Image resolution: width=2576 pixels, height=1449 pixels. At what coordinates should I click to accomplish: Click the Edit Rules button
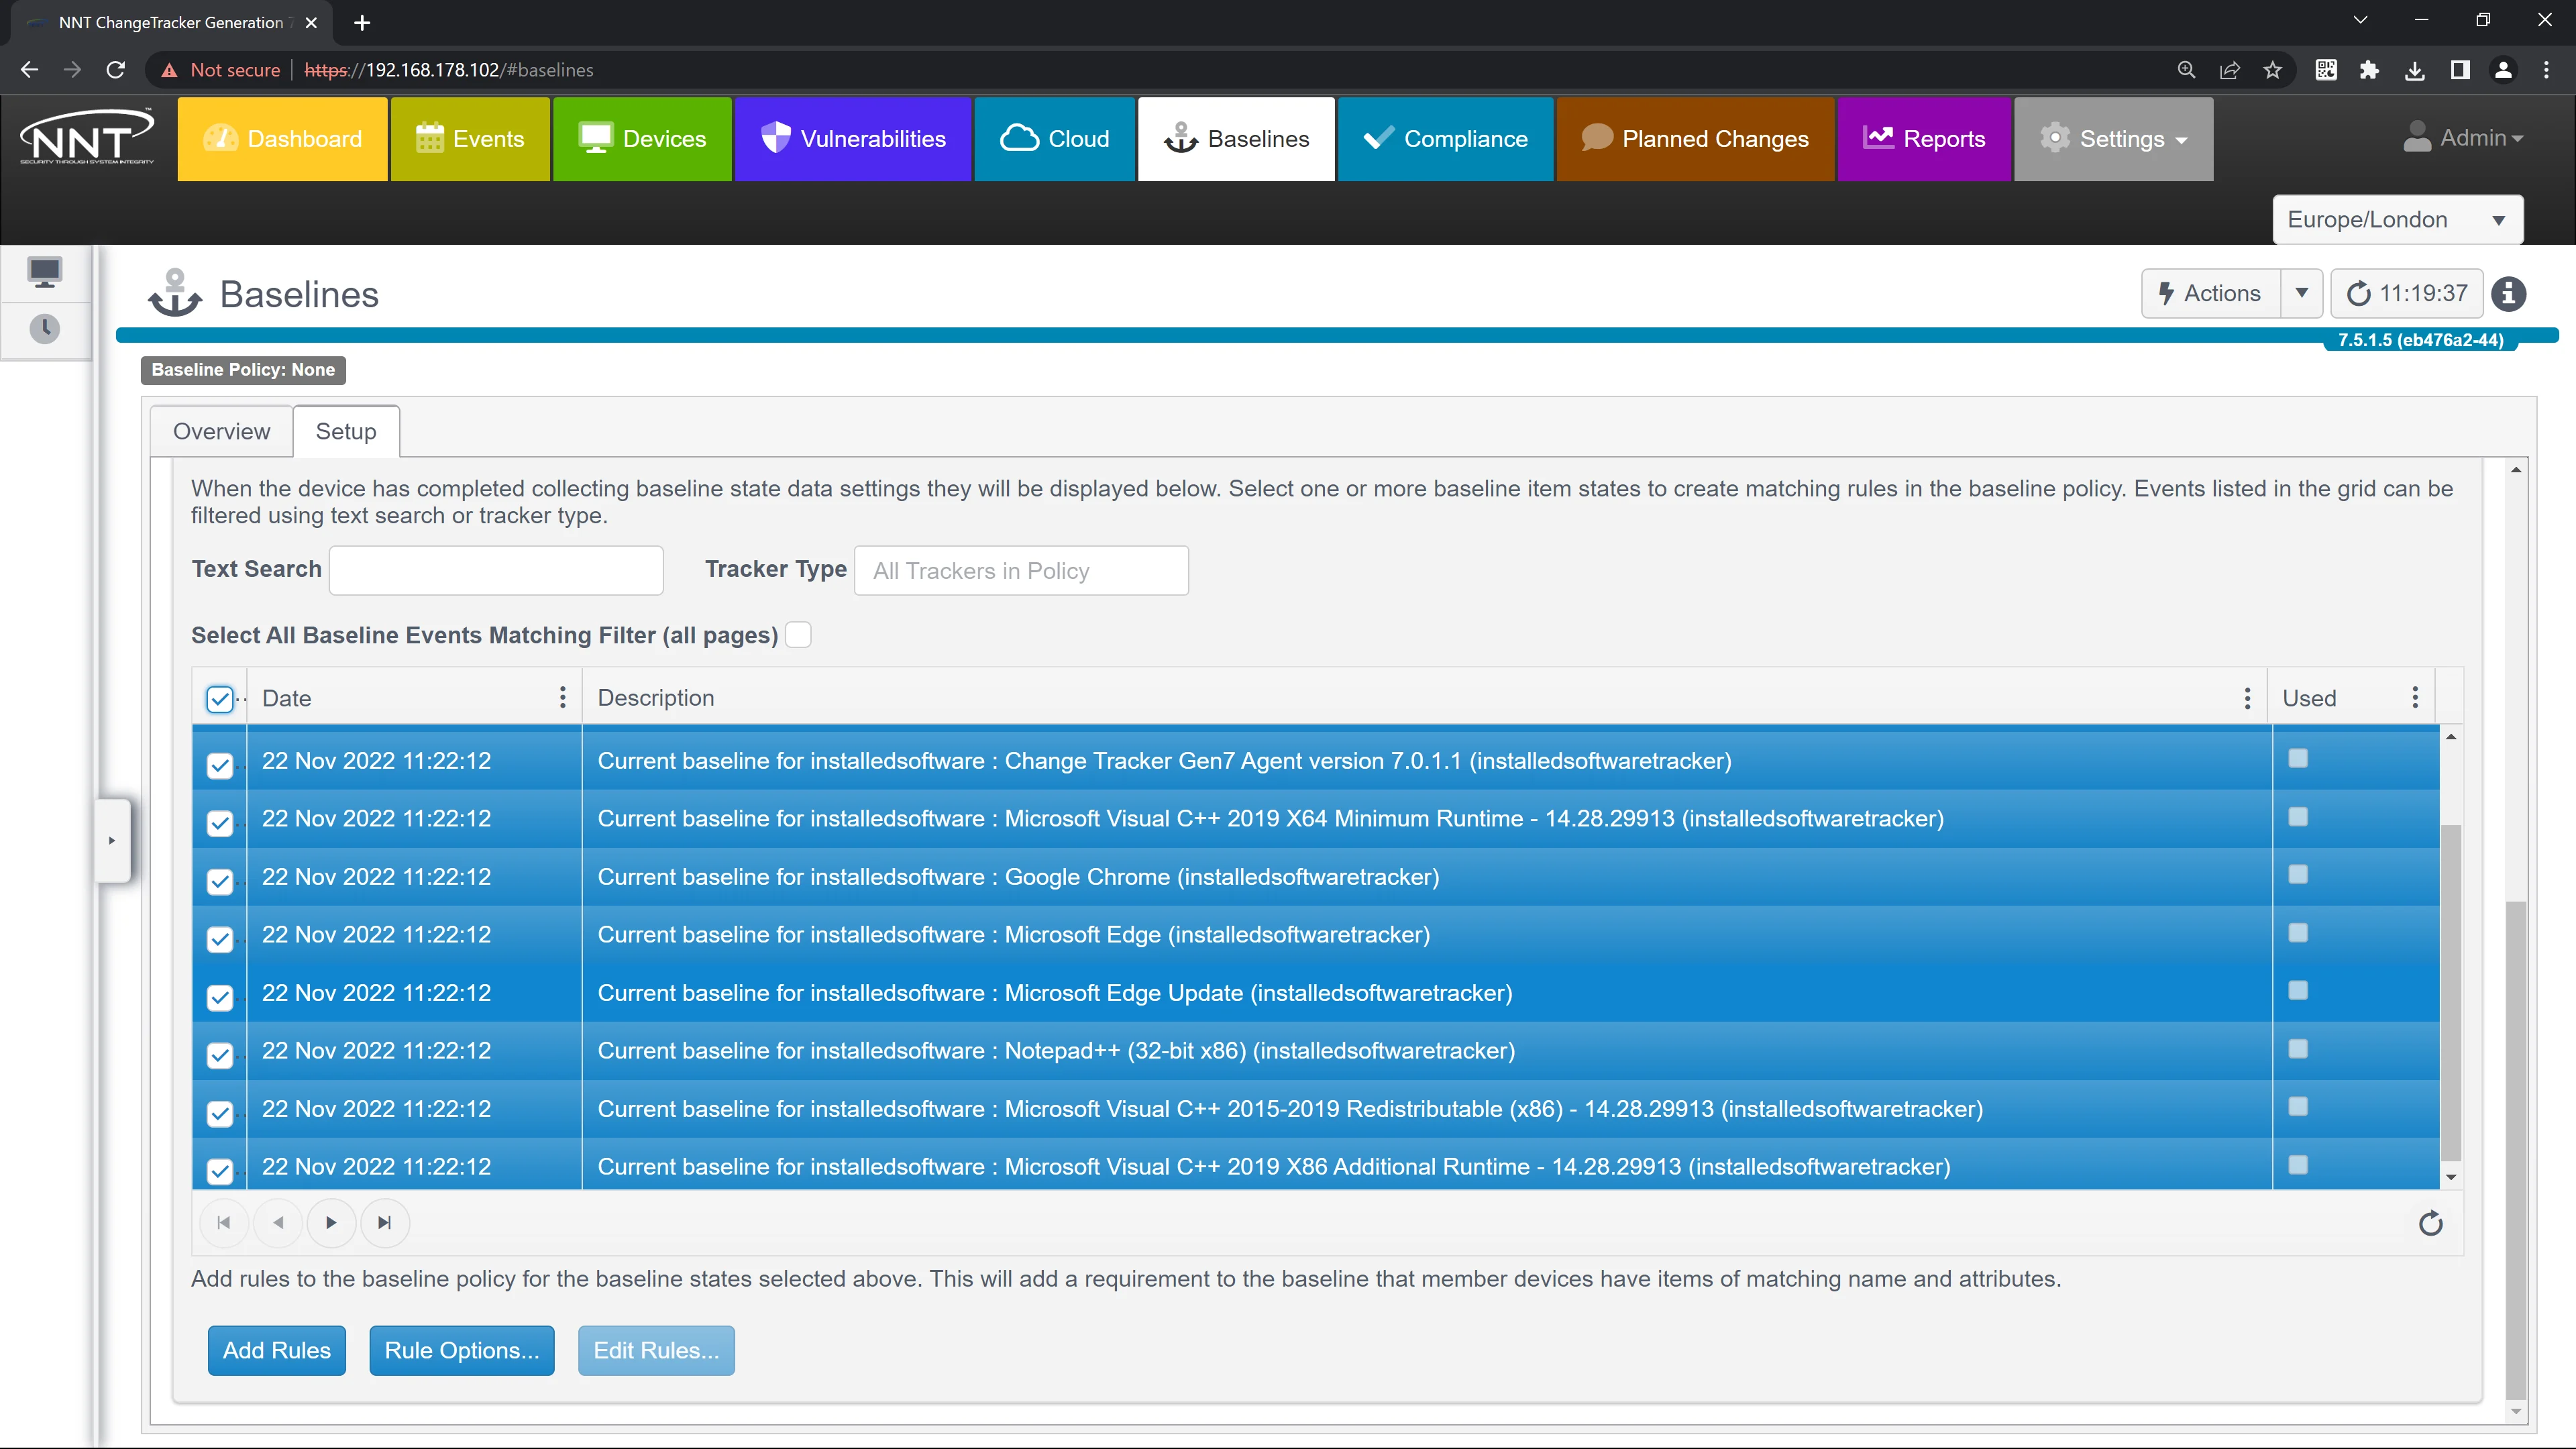[656, 1350]
